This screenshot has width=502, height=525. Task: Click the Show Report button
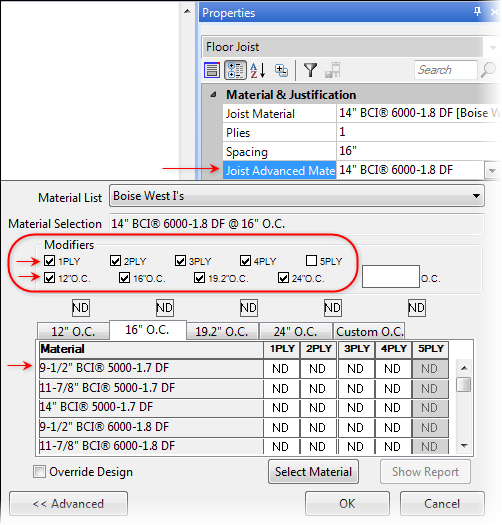(x=425, y=472)
